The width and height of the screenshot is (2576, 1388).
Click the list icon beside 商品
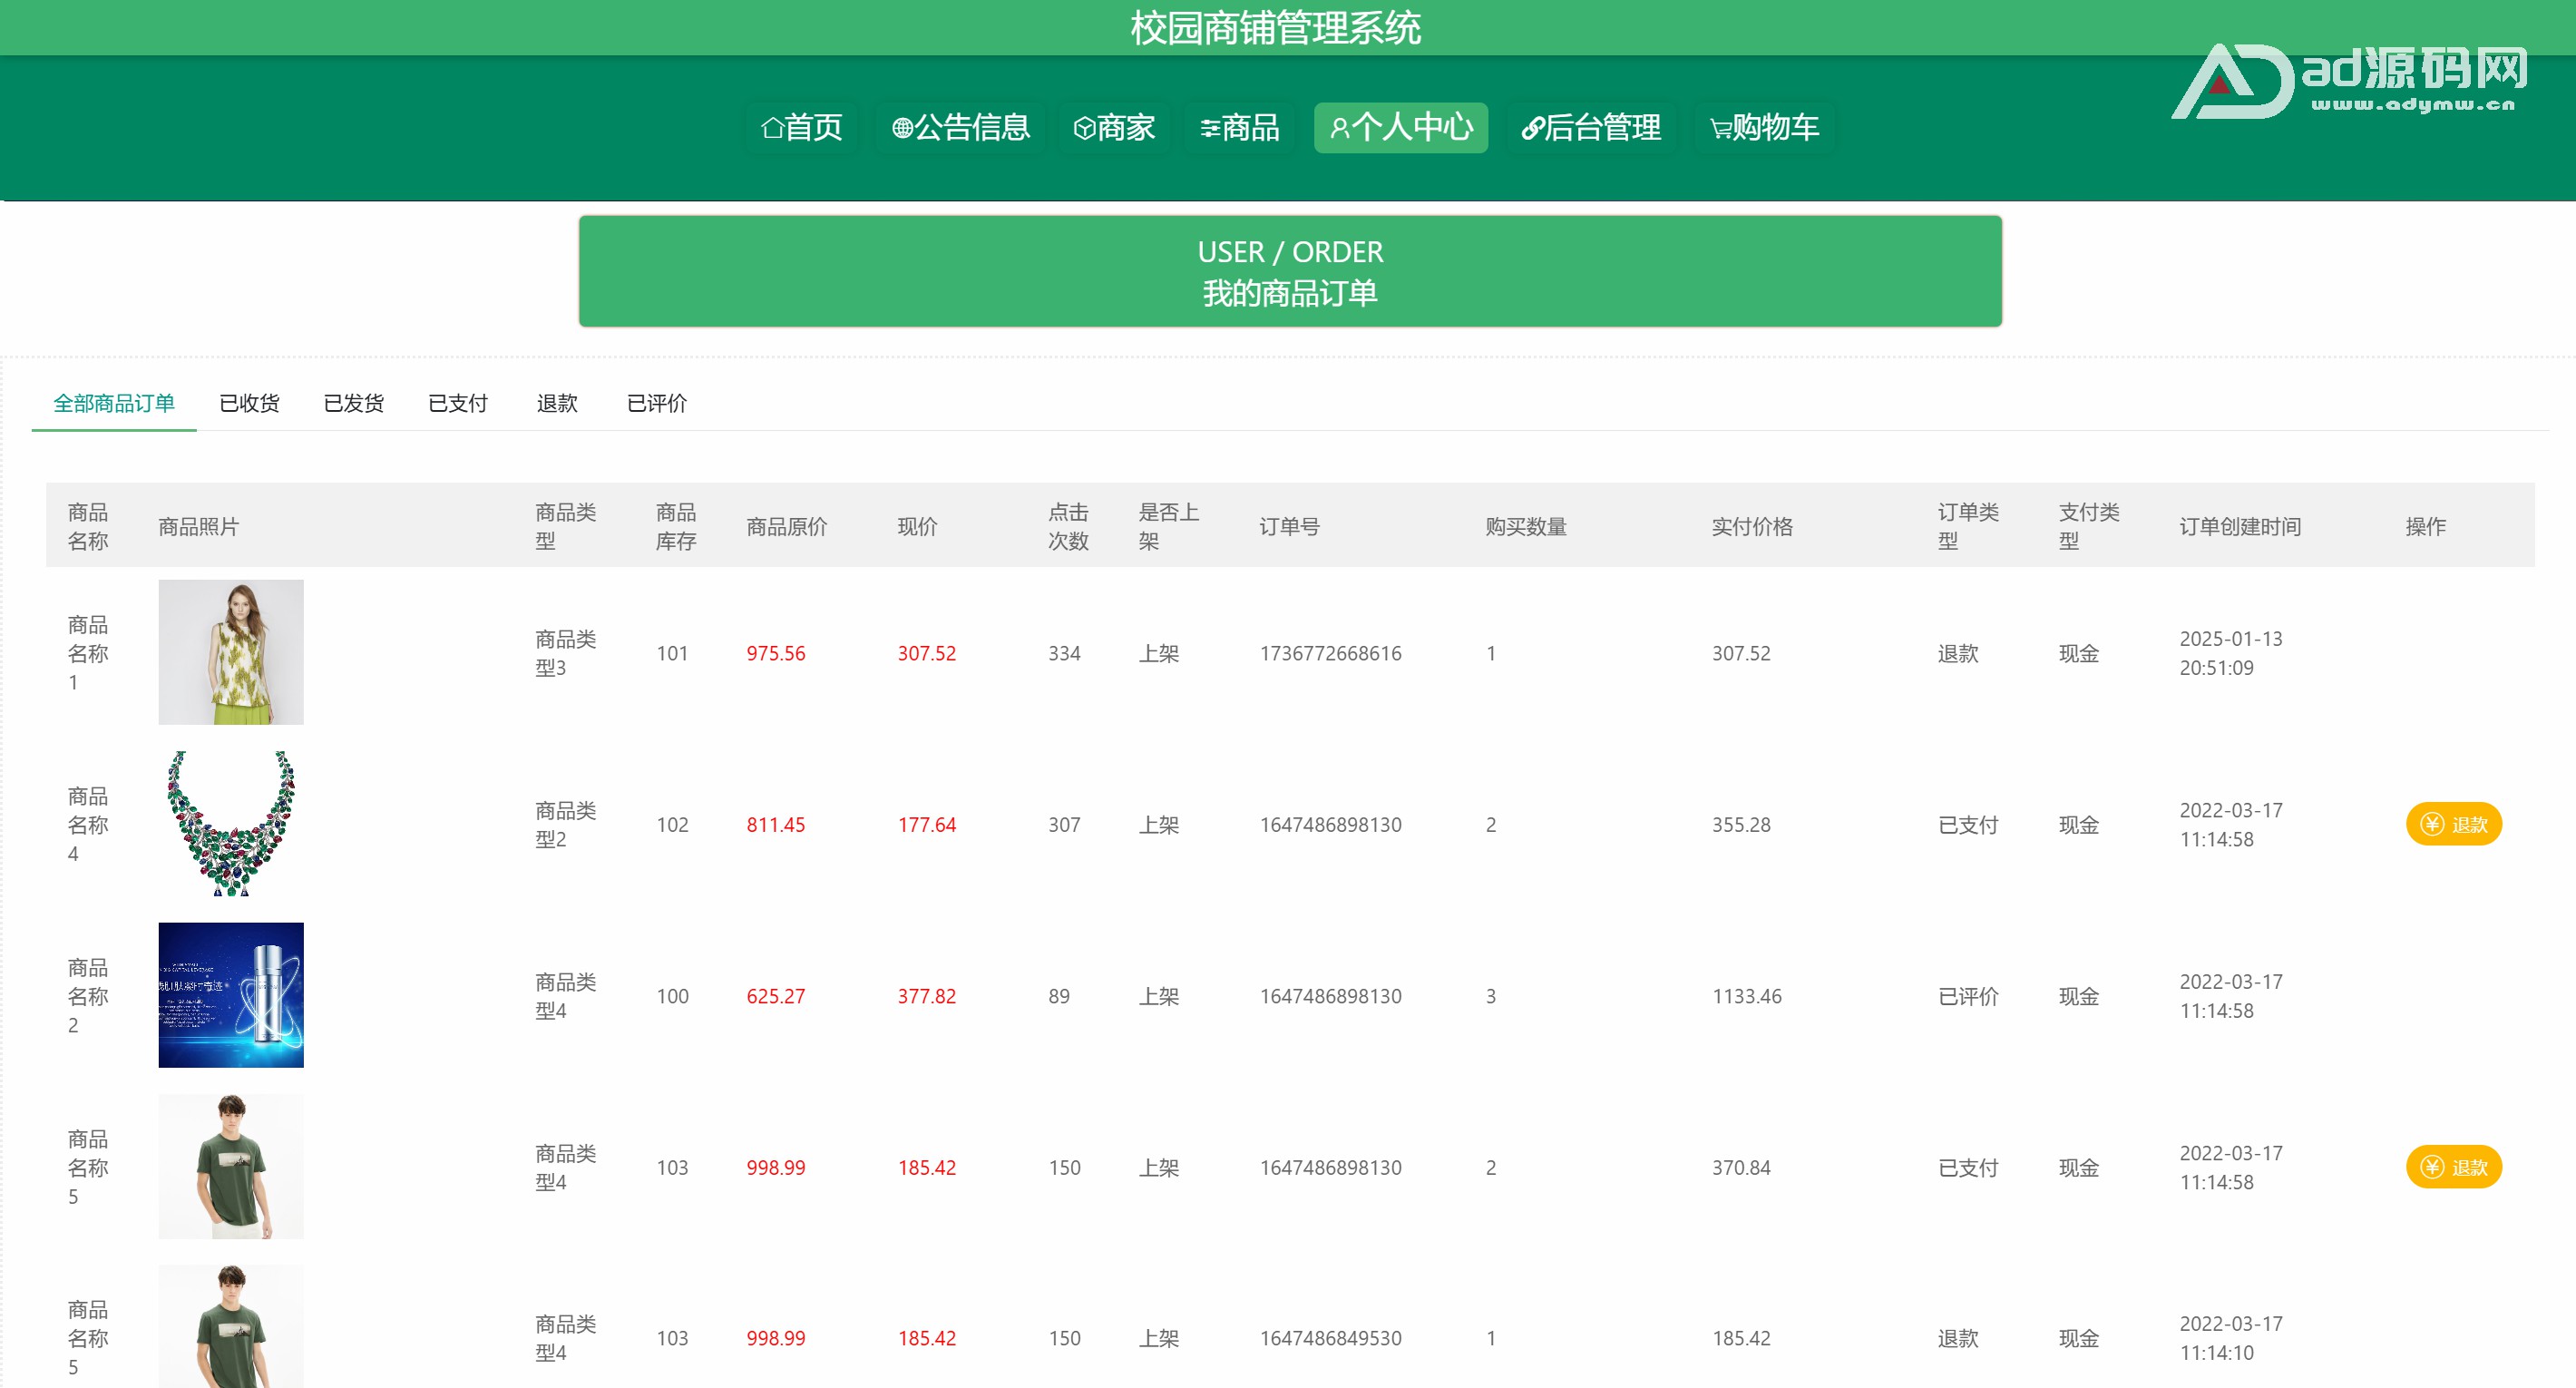1210,128
